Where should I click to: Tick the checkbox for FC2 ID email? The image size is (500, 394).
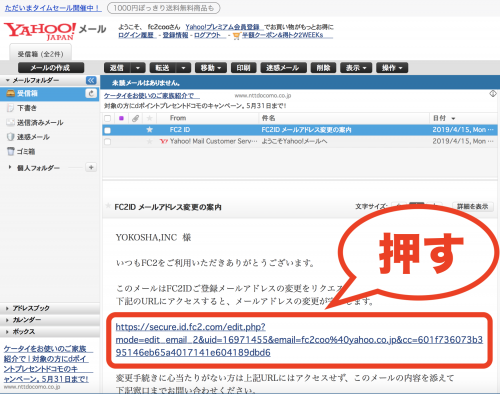coord(107,130)
